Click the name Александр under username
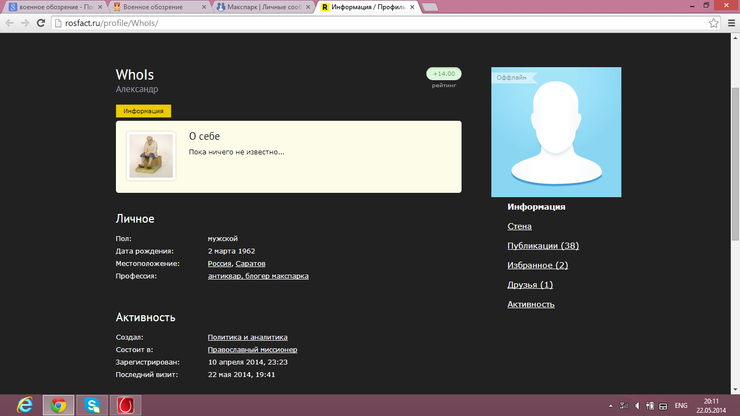Screen dimensions: 740x416 pyautogui.click(x=137, y=89)
